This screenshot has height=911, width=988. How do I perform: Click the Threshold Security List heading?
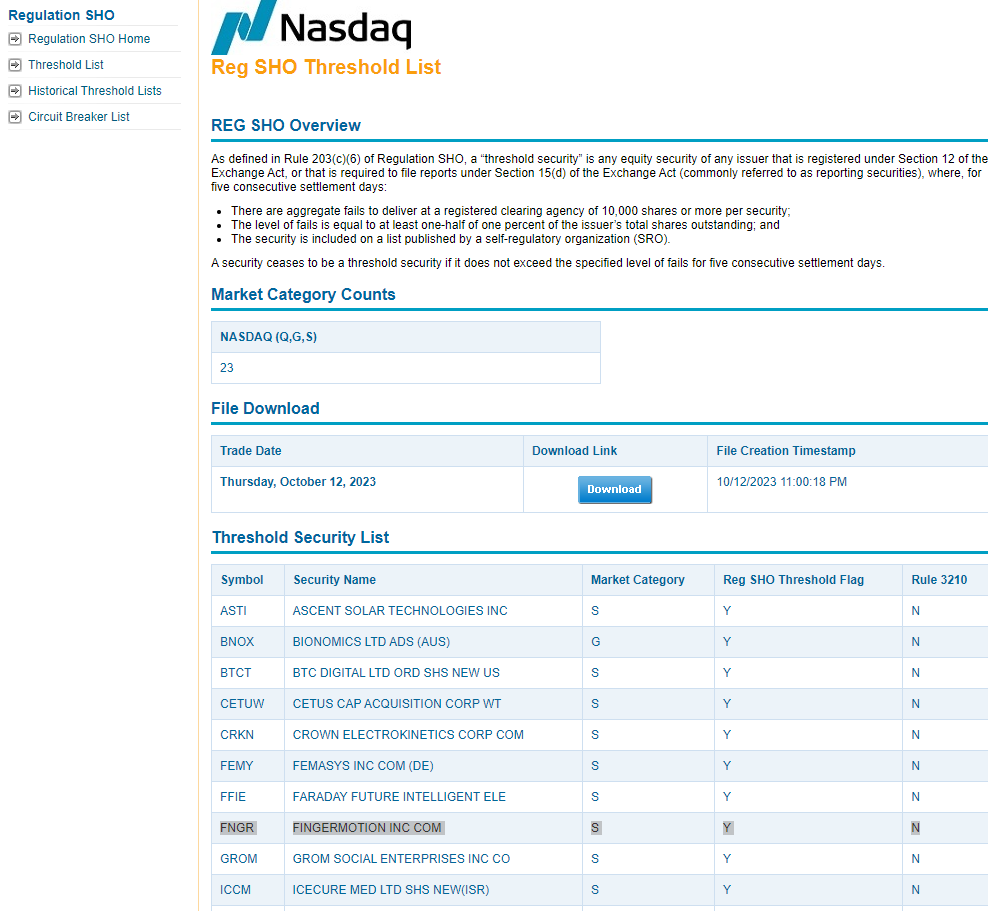point(301,537)
